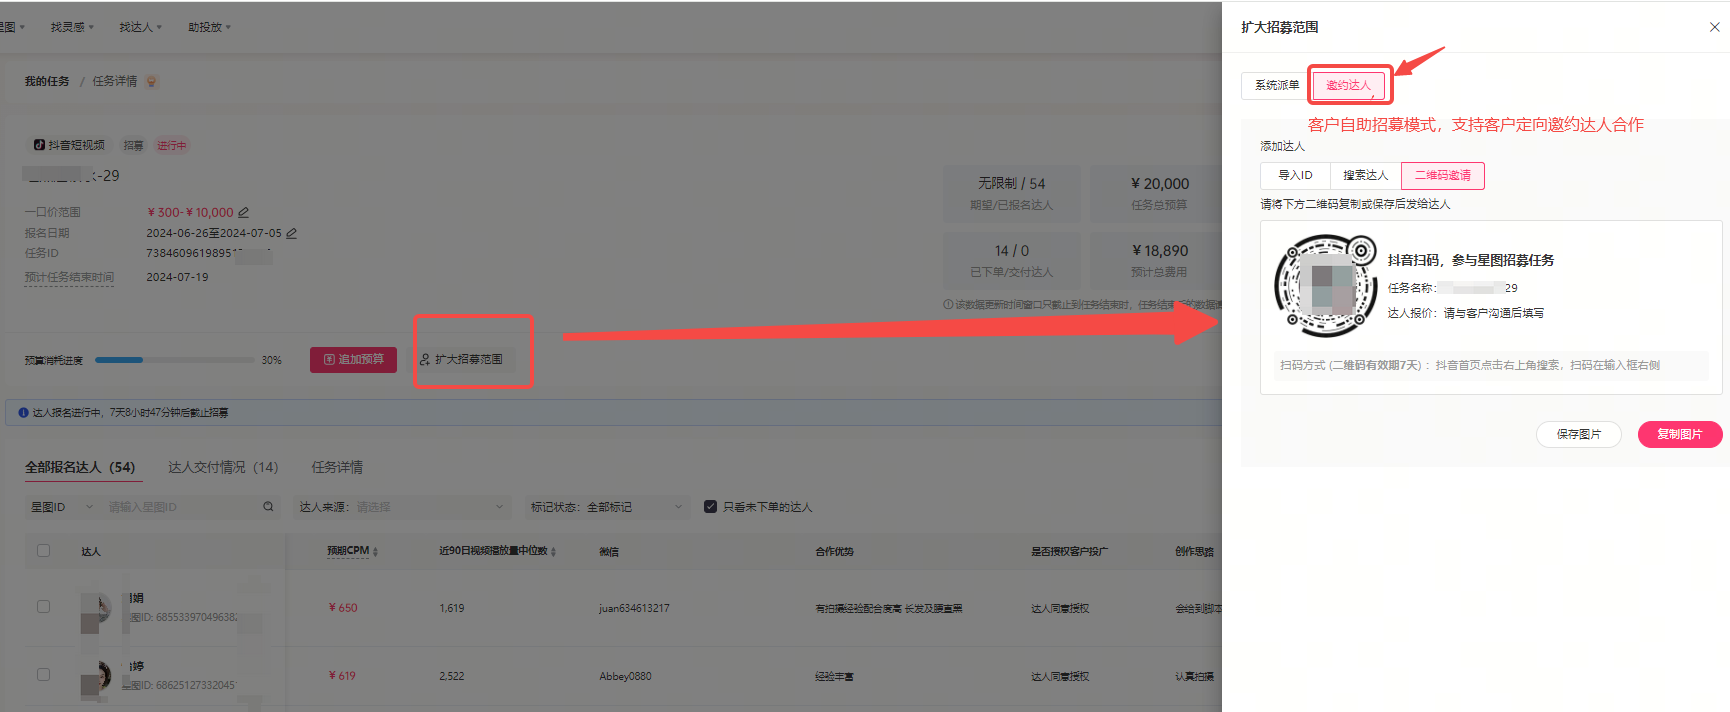Screen dimensions: 1730x712
Task: Sort by 预期CPM column arrows
Action: (x=375, y=552)
